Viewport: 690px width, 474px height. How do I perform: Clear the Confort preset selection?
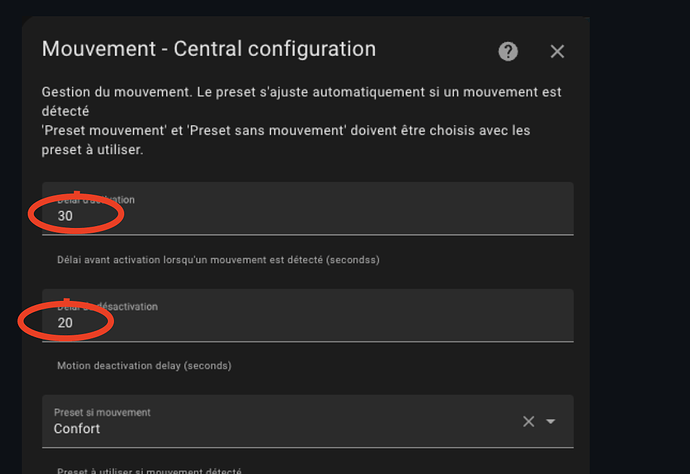(x=529, y=421)
